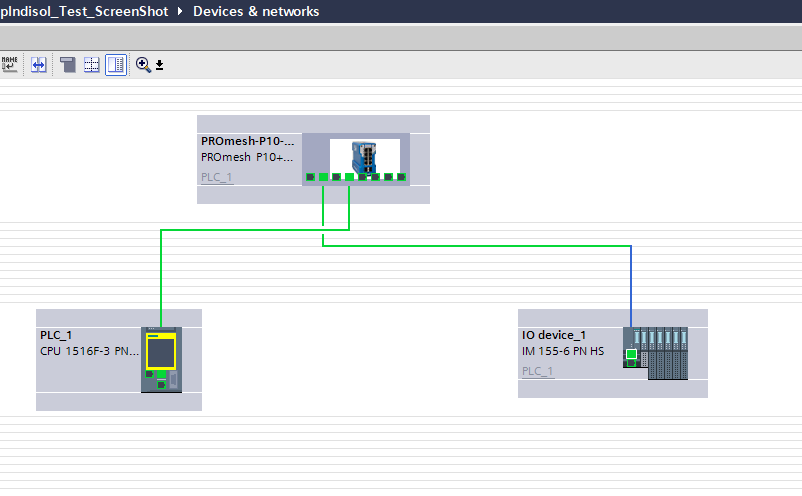Image resolution: width=802 pixels, height=496 pixels.
Task: Select the green cable rising from PLC_1
Action: [161, 279]
